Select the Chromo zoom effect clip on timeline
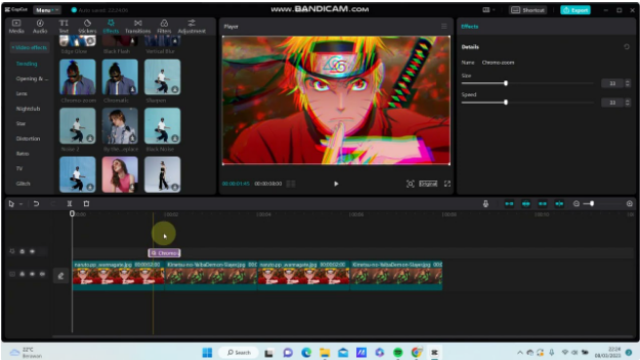 164,253
